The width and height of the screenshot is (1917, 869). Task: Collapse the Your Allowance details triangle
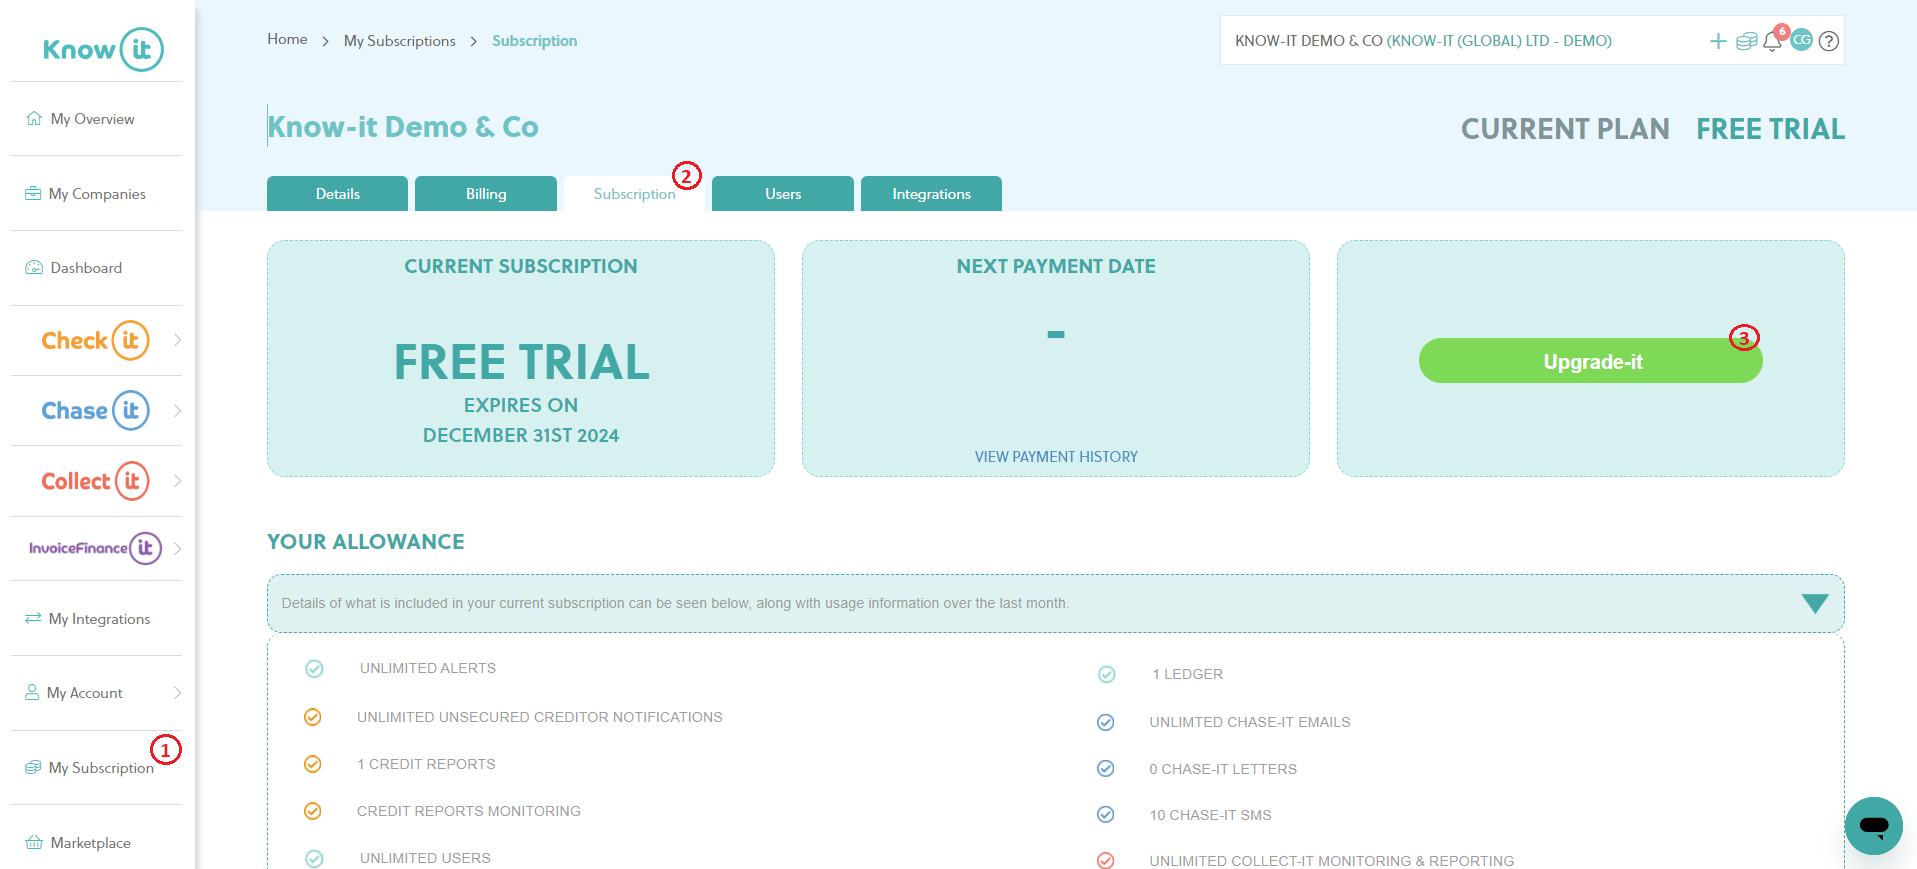point(1815,603)
